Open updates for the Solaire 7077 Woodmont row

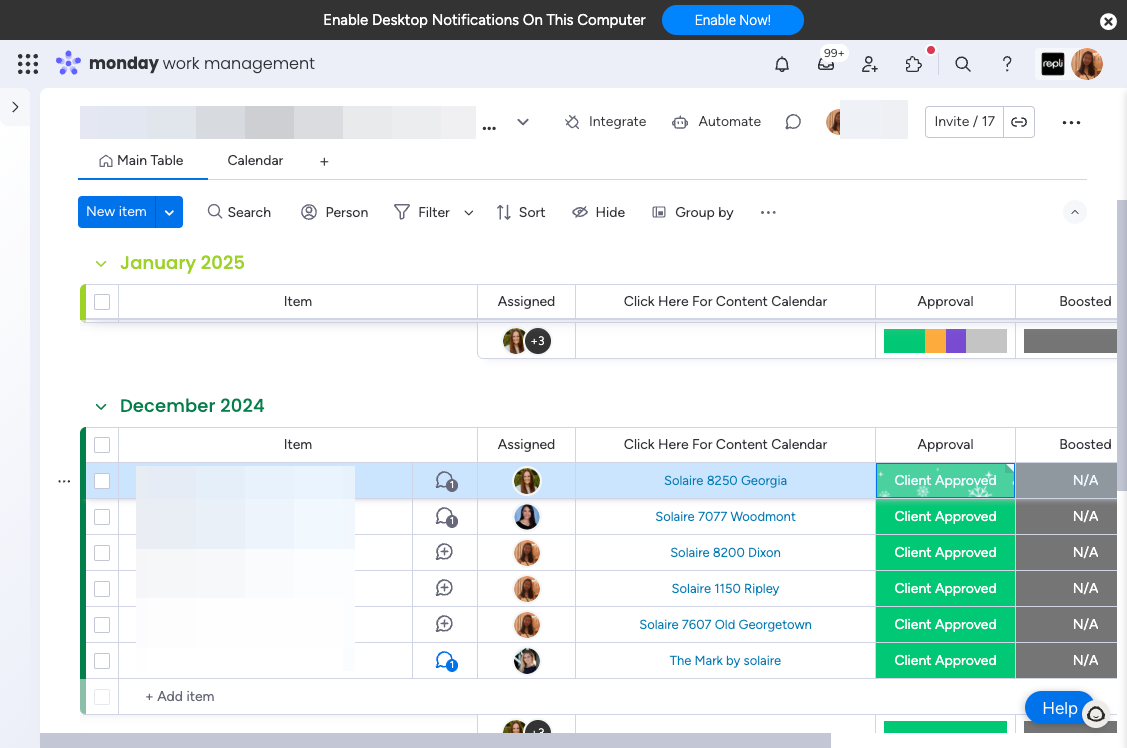(446, 517)
